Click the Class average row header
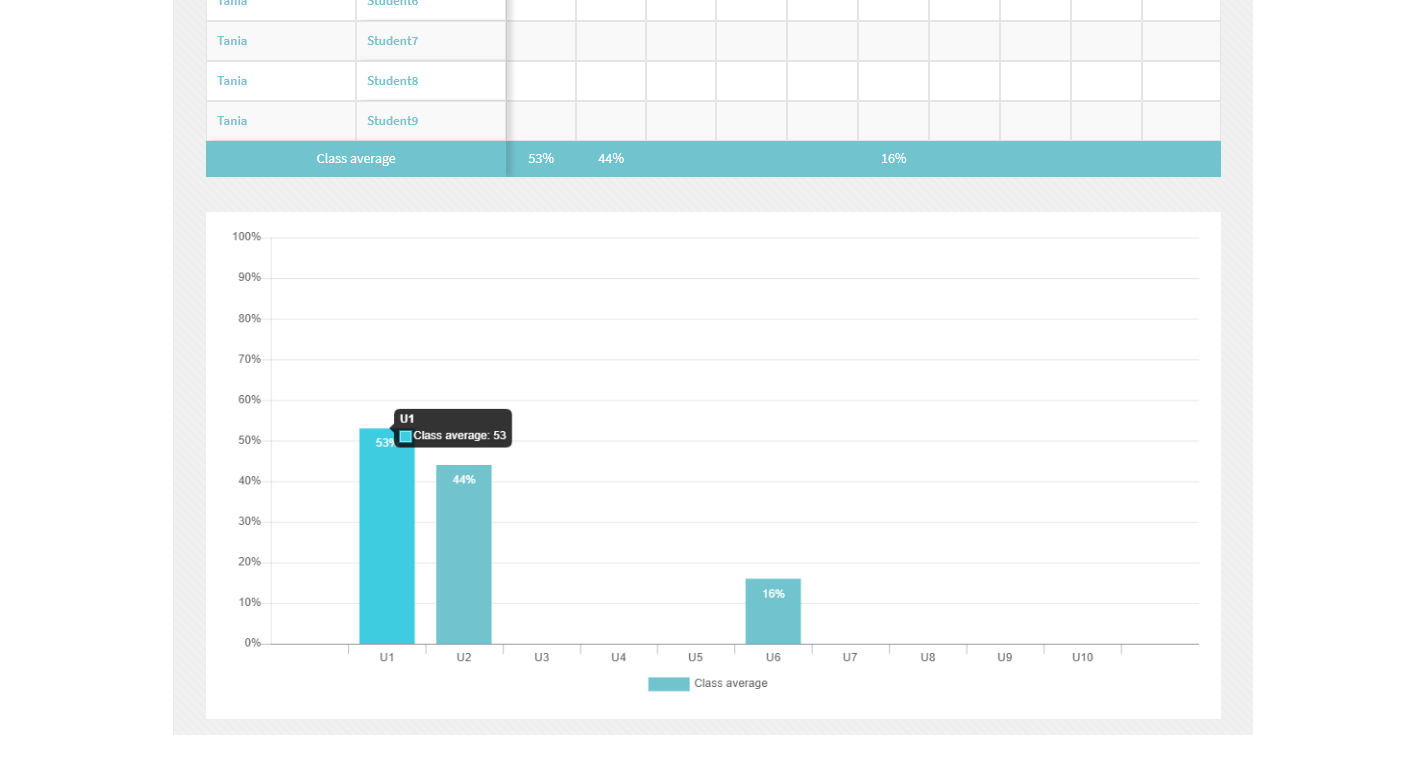Image resolution: width=1411 pixels, height=771 pixels. click(x=356, y=158)
